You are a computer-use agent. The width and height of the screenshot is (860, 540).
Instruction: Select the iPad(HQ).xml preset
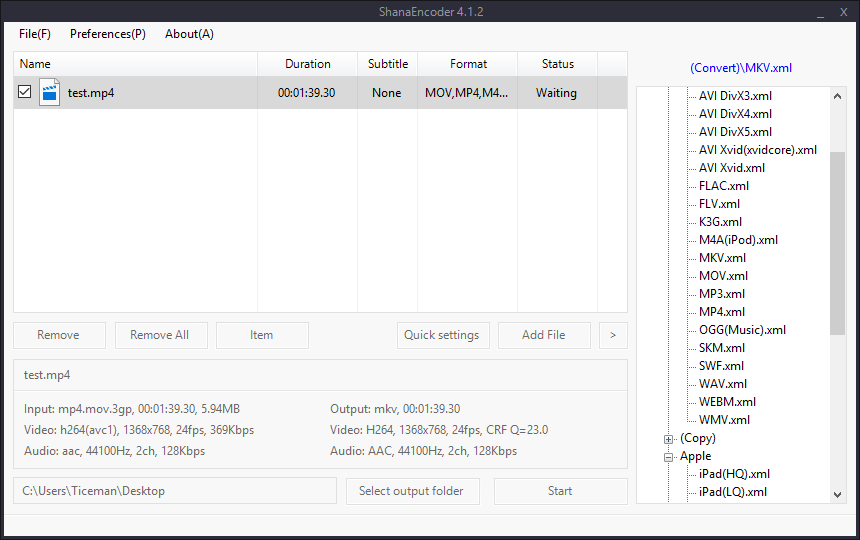[x=734, y=474]
